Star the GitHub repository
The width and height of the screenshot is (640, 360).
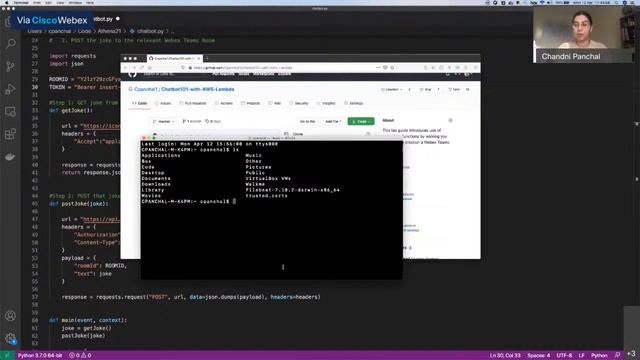pos(426,89)
